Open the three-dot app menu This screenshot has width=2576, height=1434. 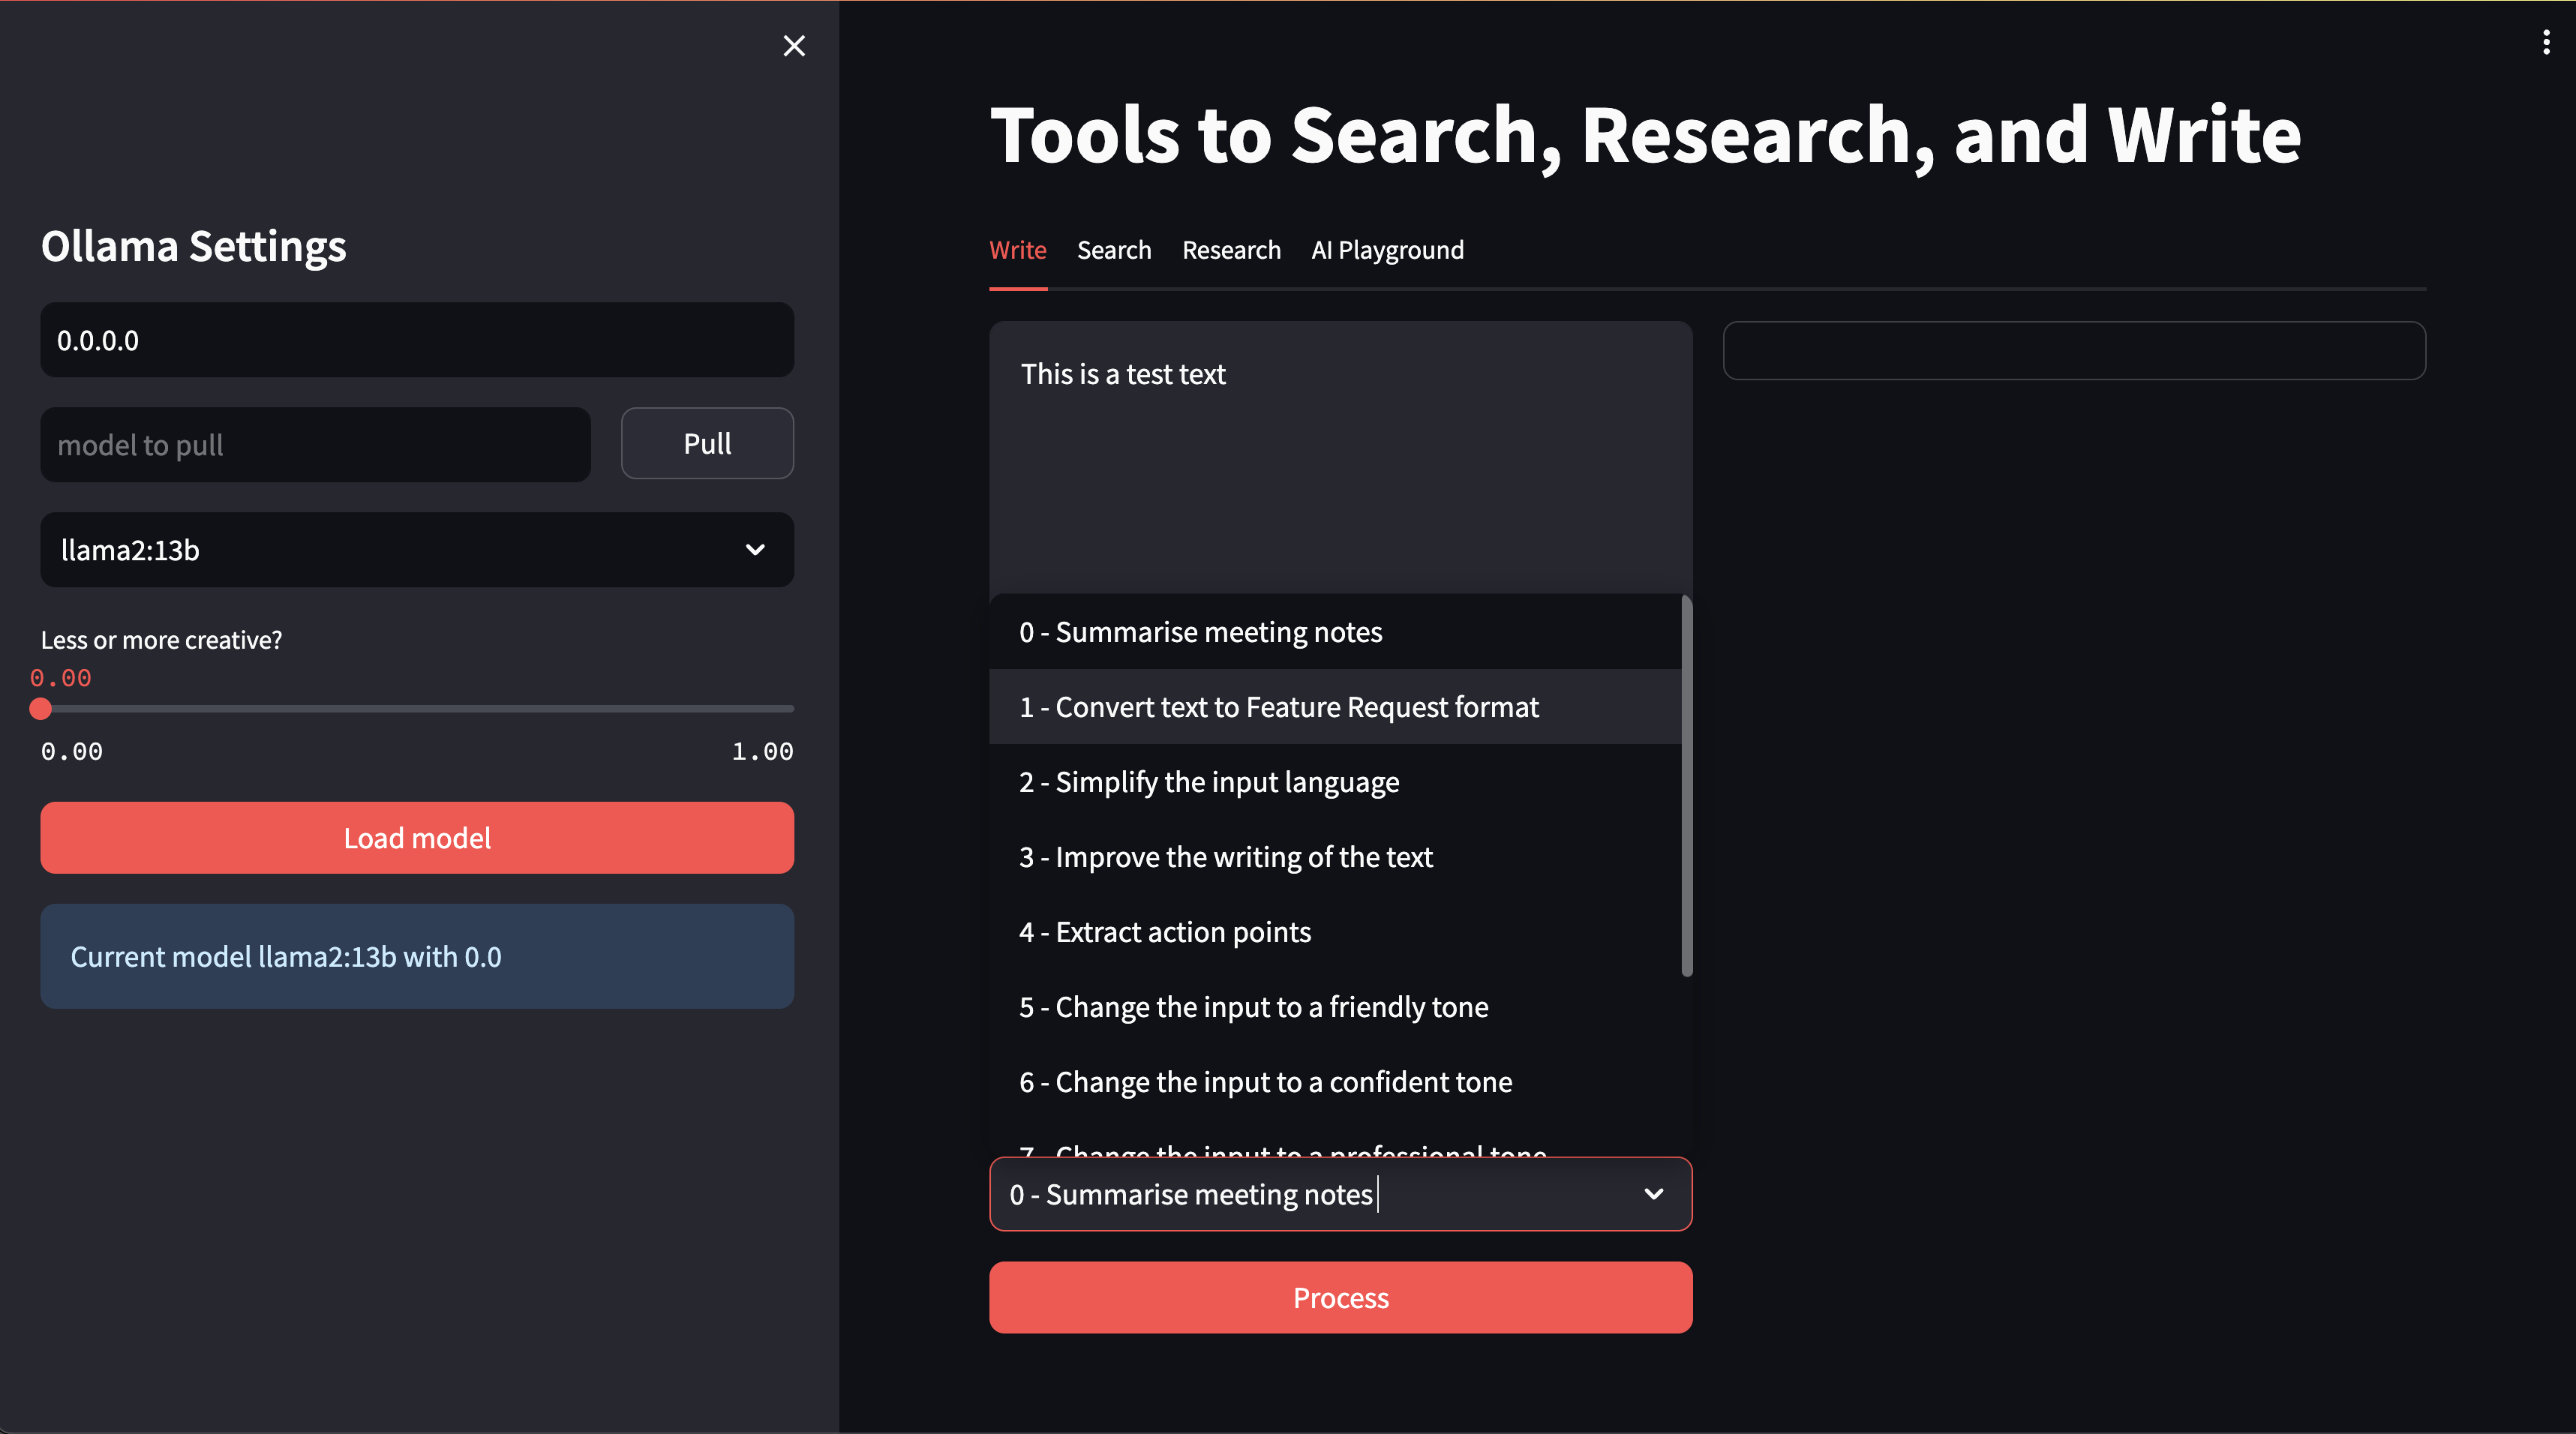coord(2546,42)
